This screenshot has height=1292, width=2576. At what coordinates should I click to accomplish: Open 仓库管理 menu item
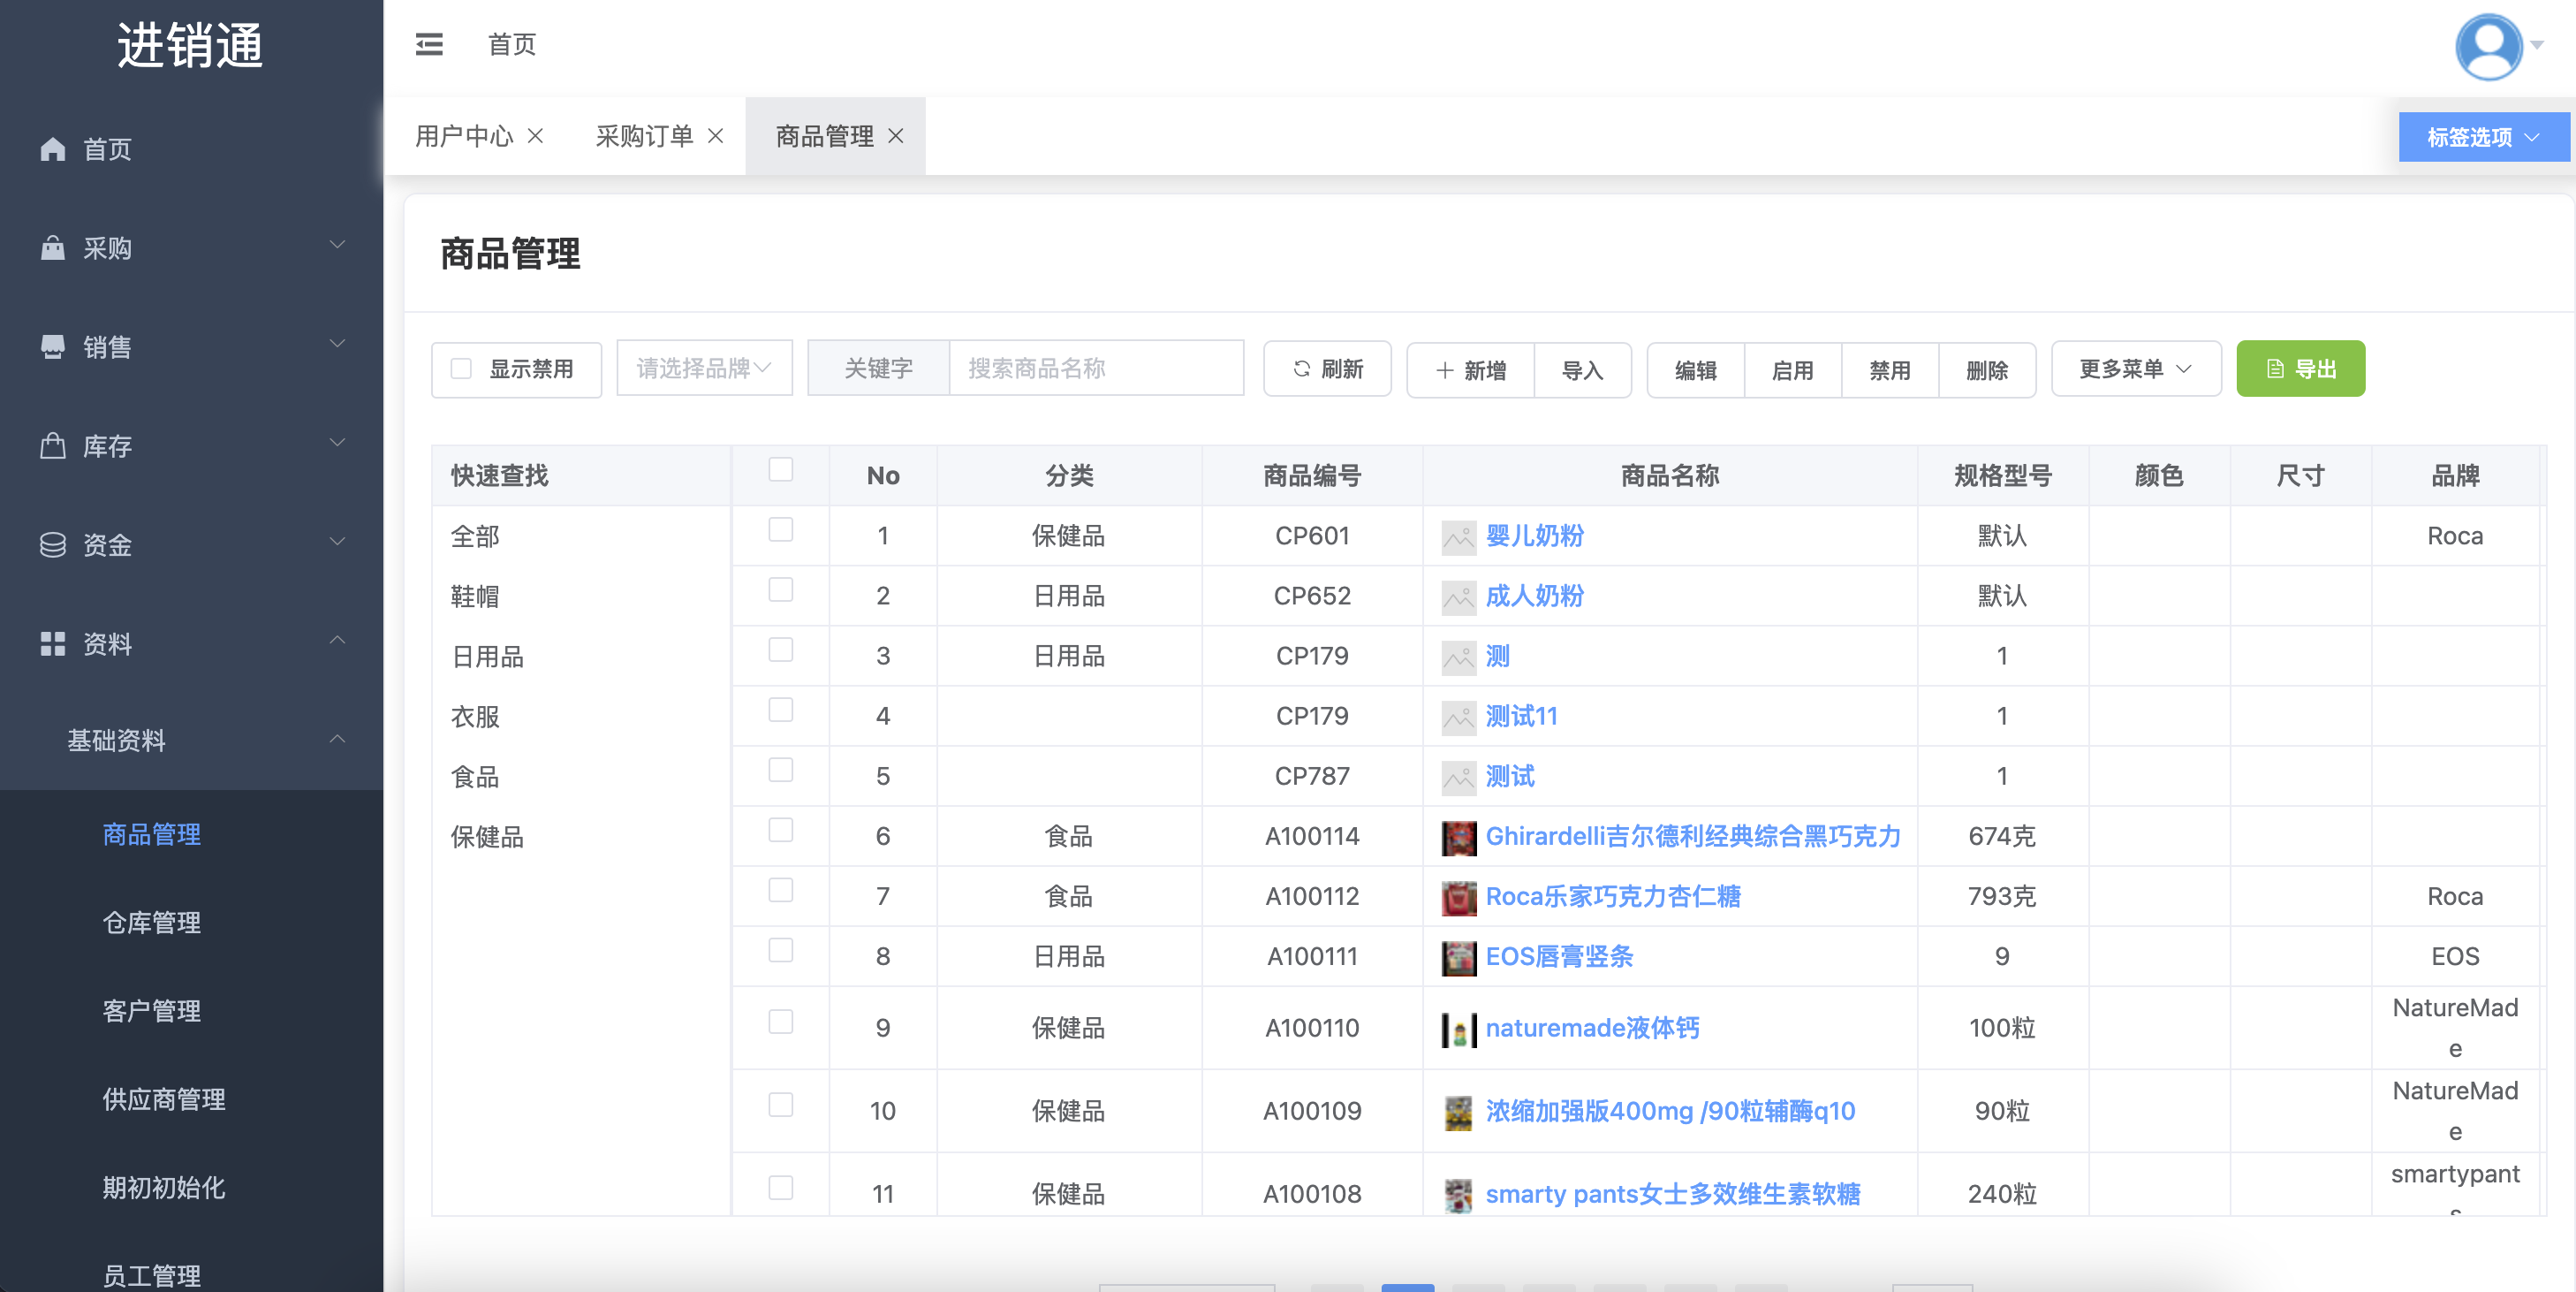152,922
